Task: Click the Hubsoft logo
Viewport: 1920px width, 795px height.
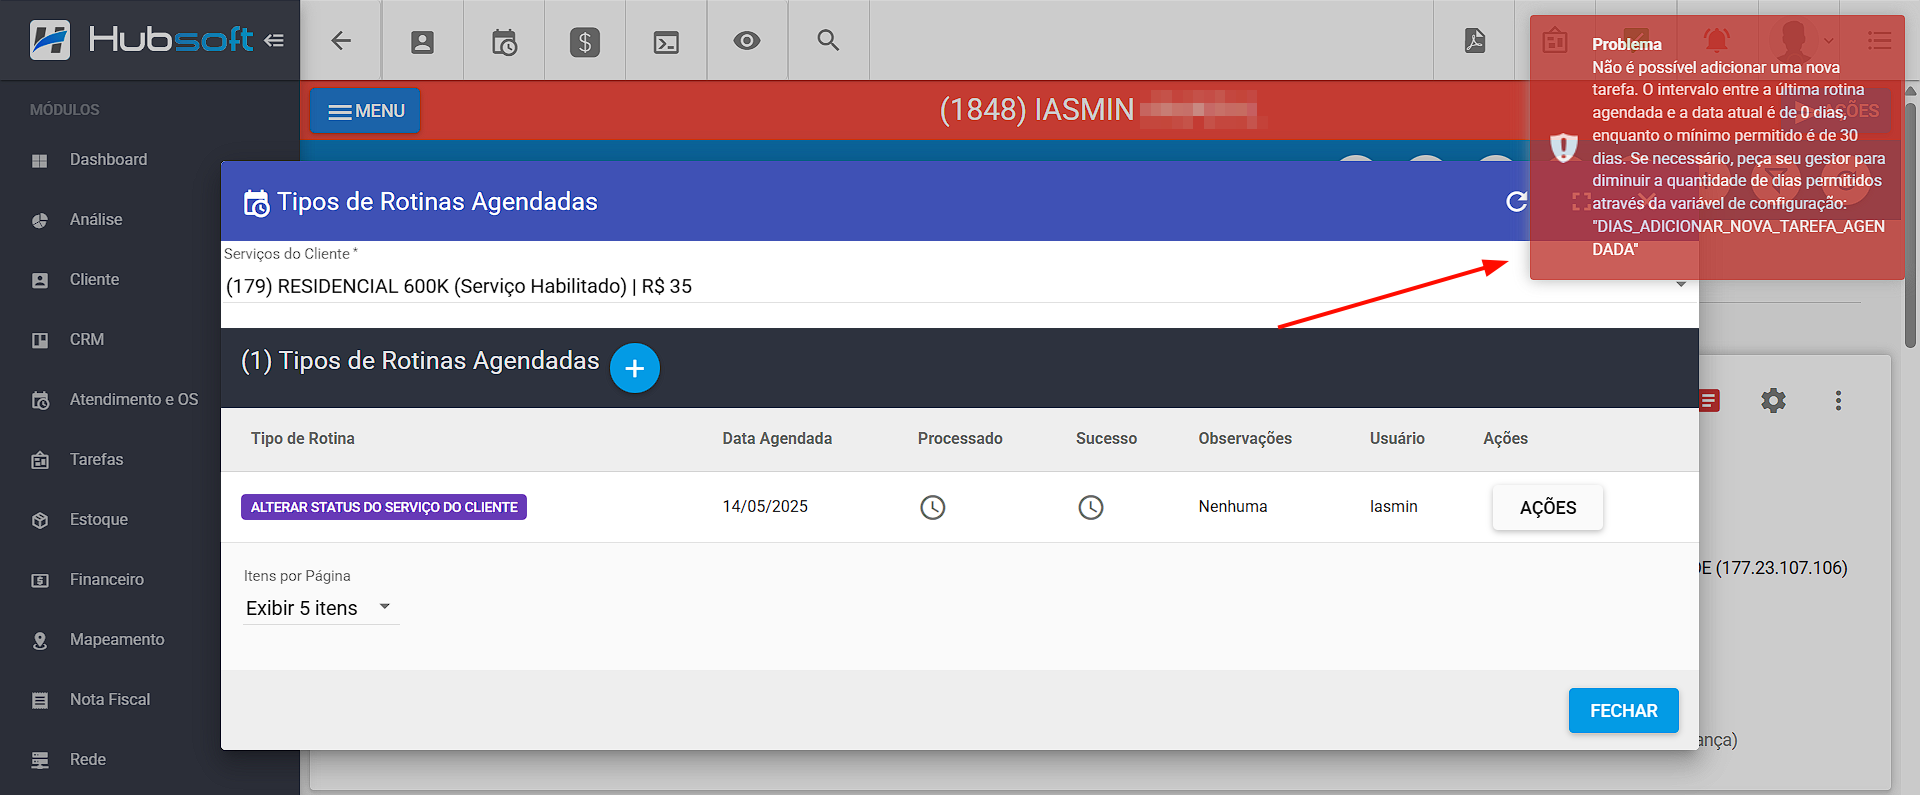Action: (141, 40)
